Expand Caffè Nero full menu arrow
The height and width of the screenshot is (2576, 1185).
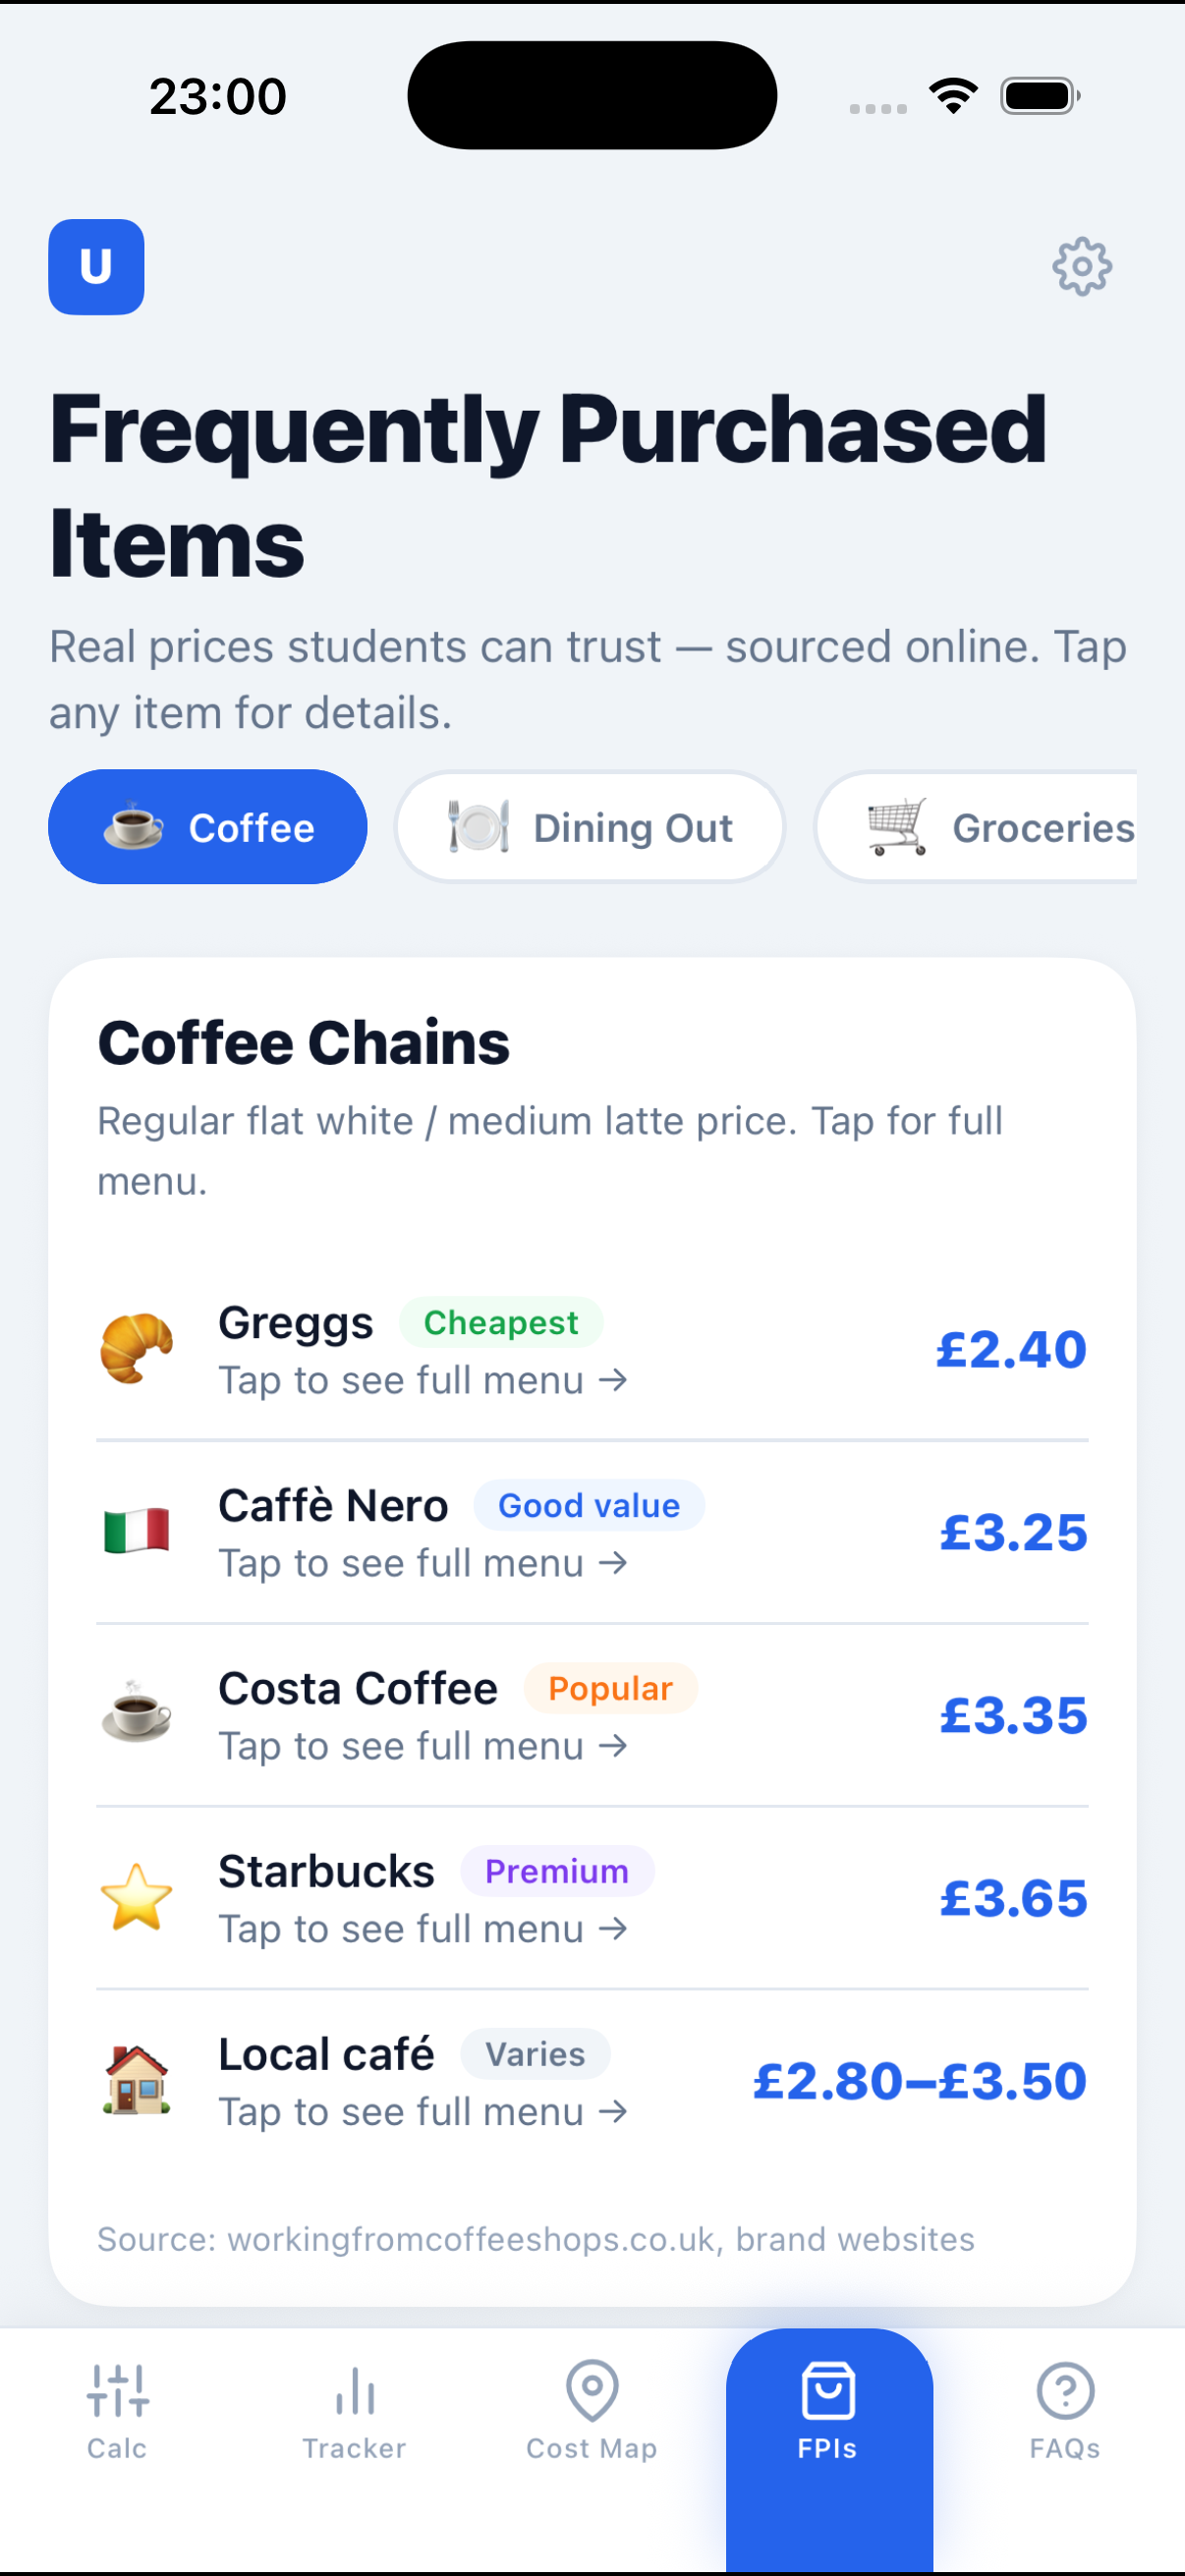coord(613,1564)
